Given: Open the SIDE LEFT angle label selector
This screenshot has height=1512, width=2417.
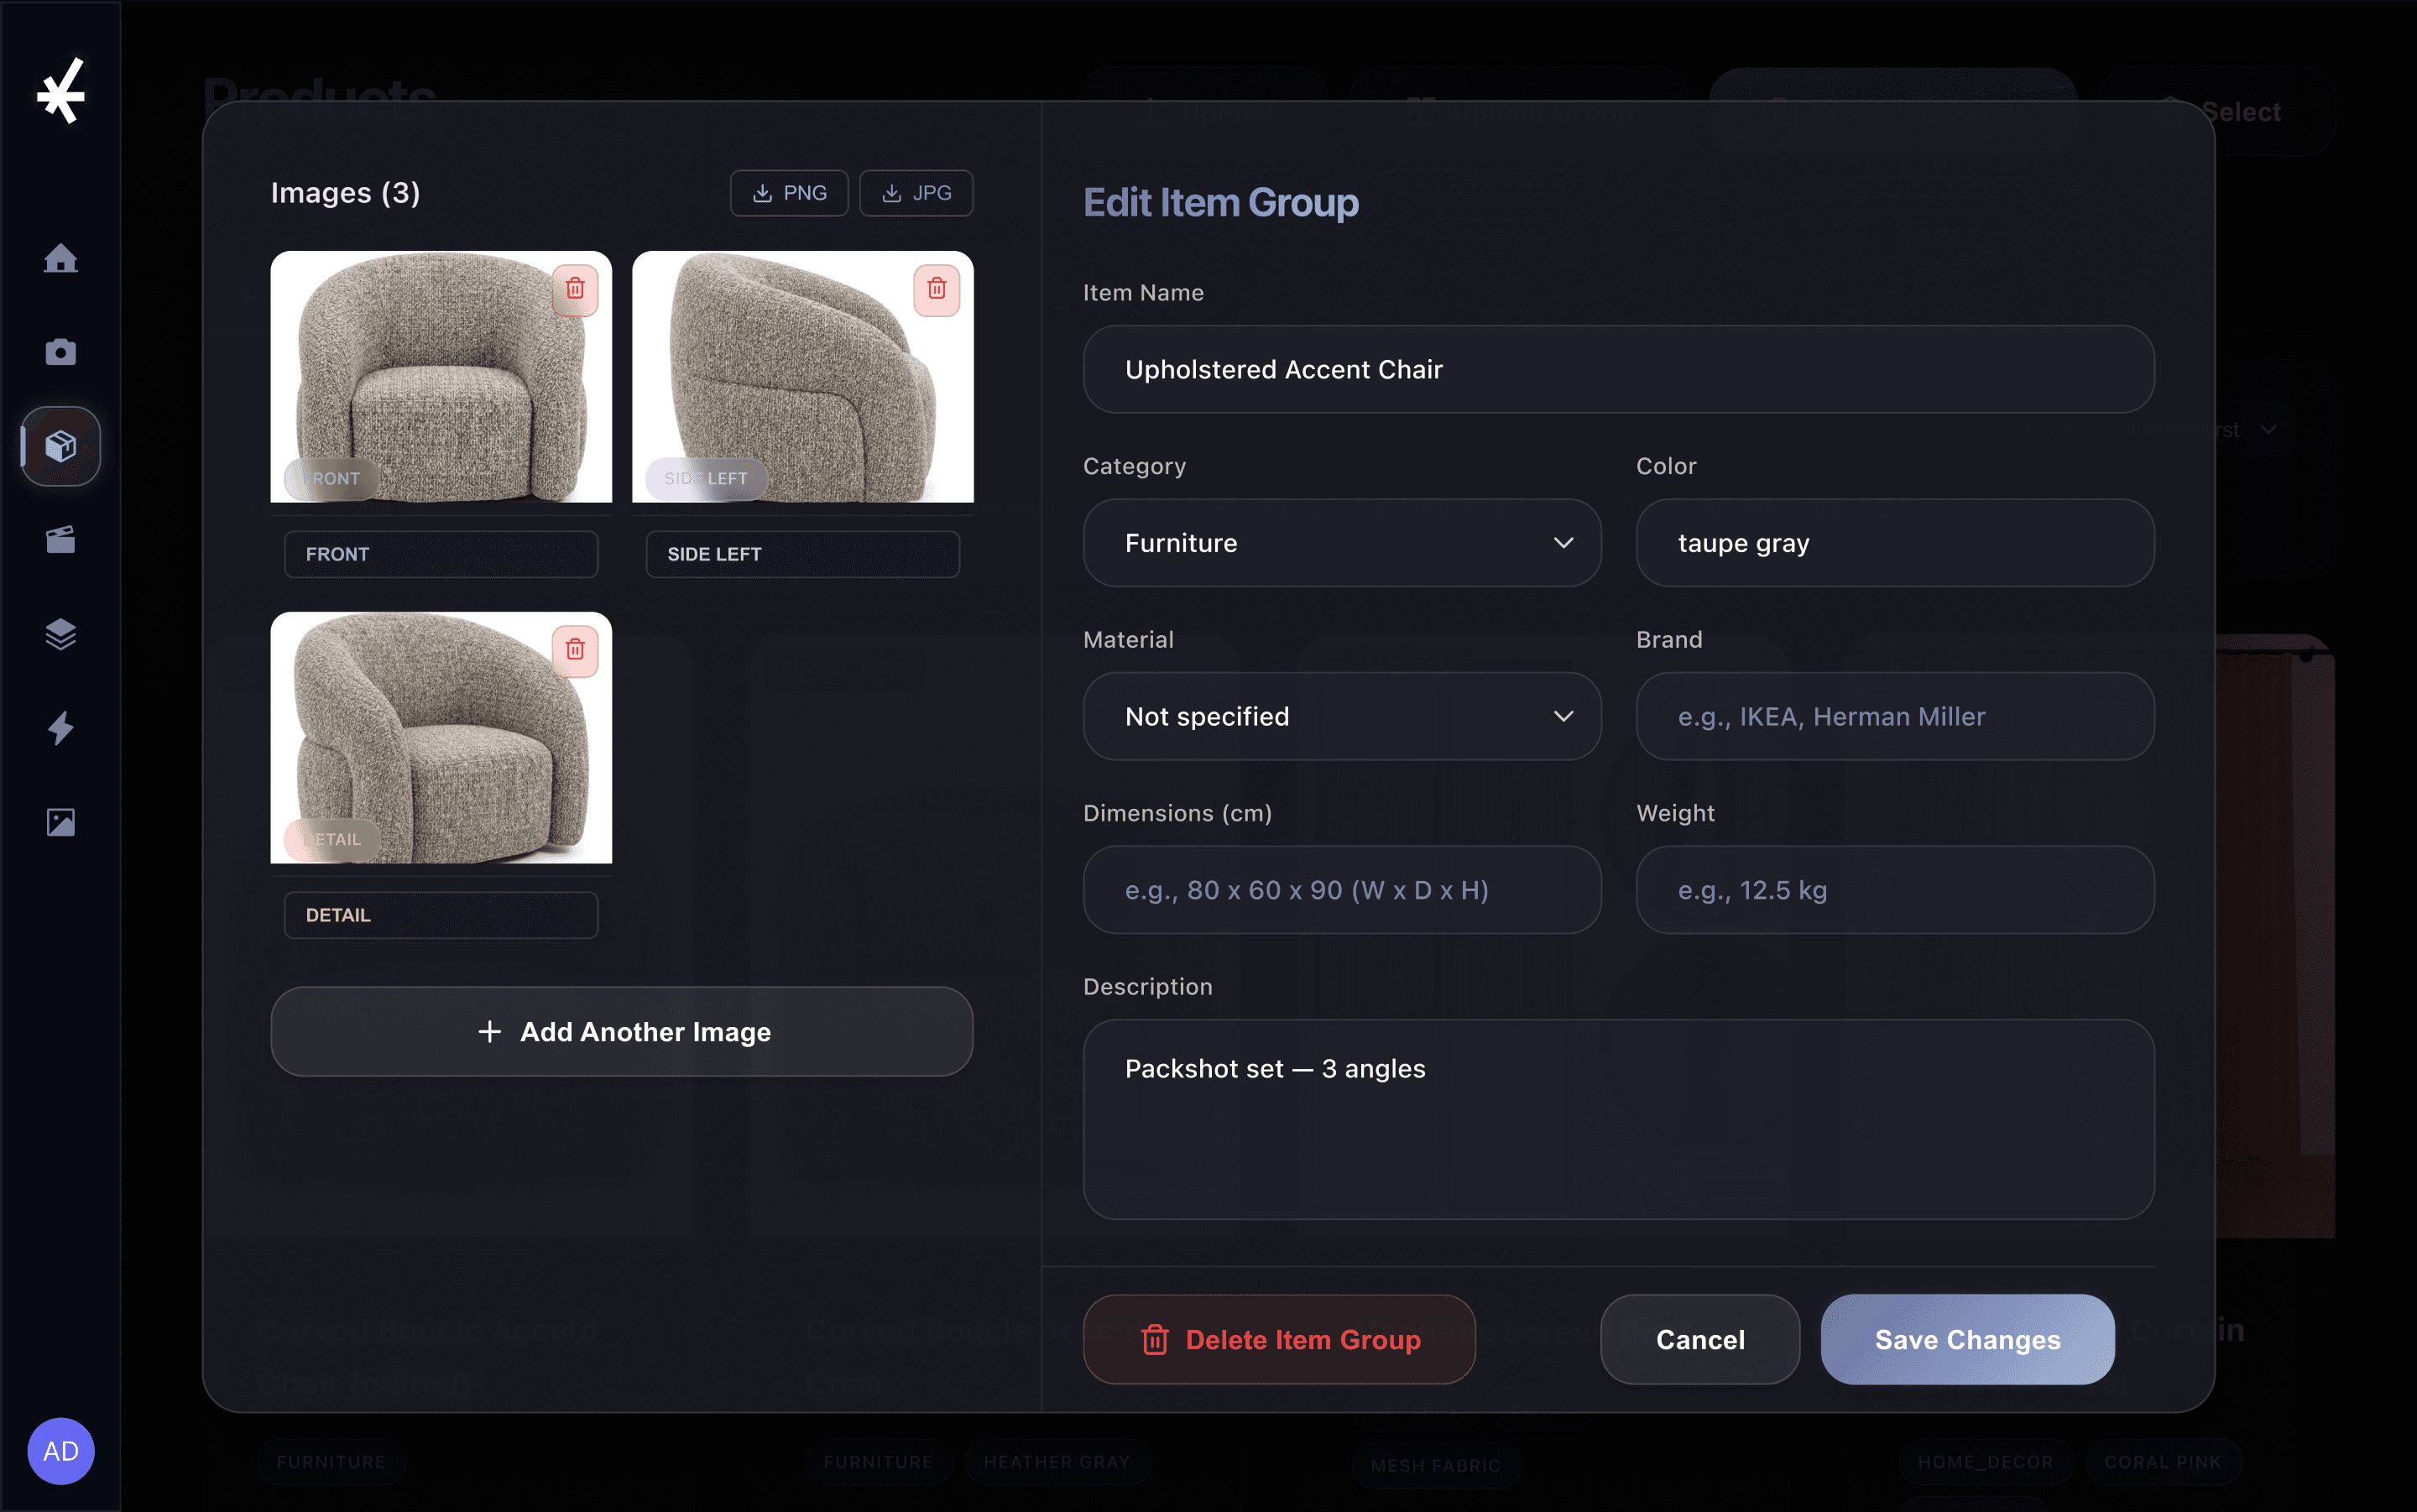Looking at the screenshot, I should (x=802, y=554).
